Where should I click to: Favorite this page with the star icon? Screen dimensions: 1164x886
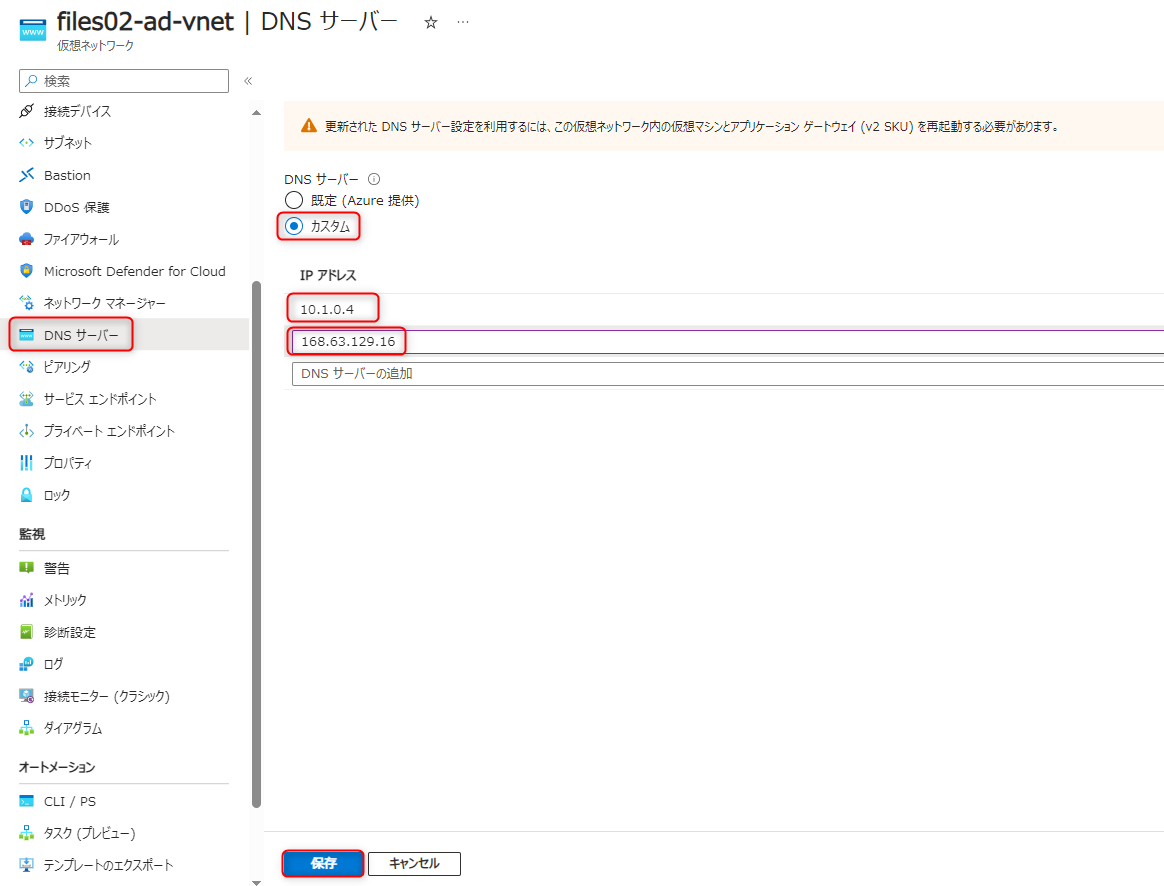pyautogui.click(x=431, y=23)
